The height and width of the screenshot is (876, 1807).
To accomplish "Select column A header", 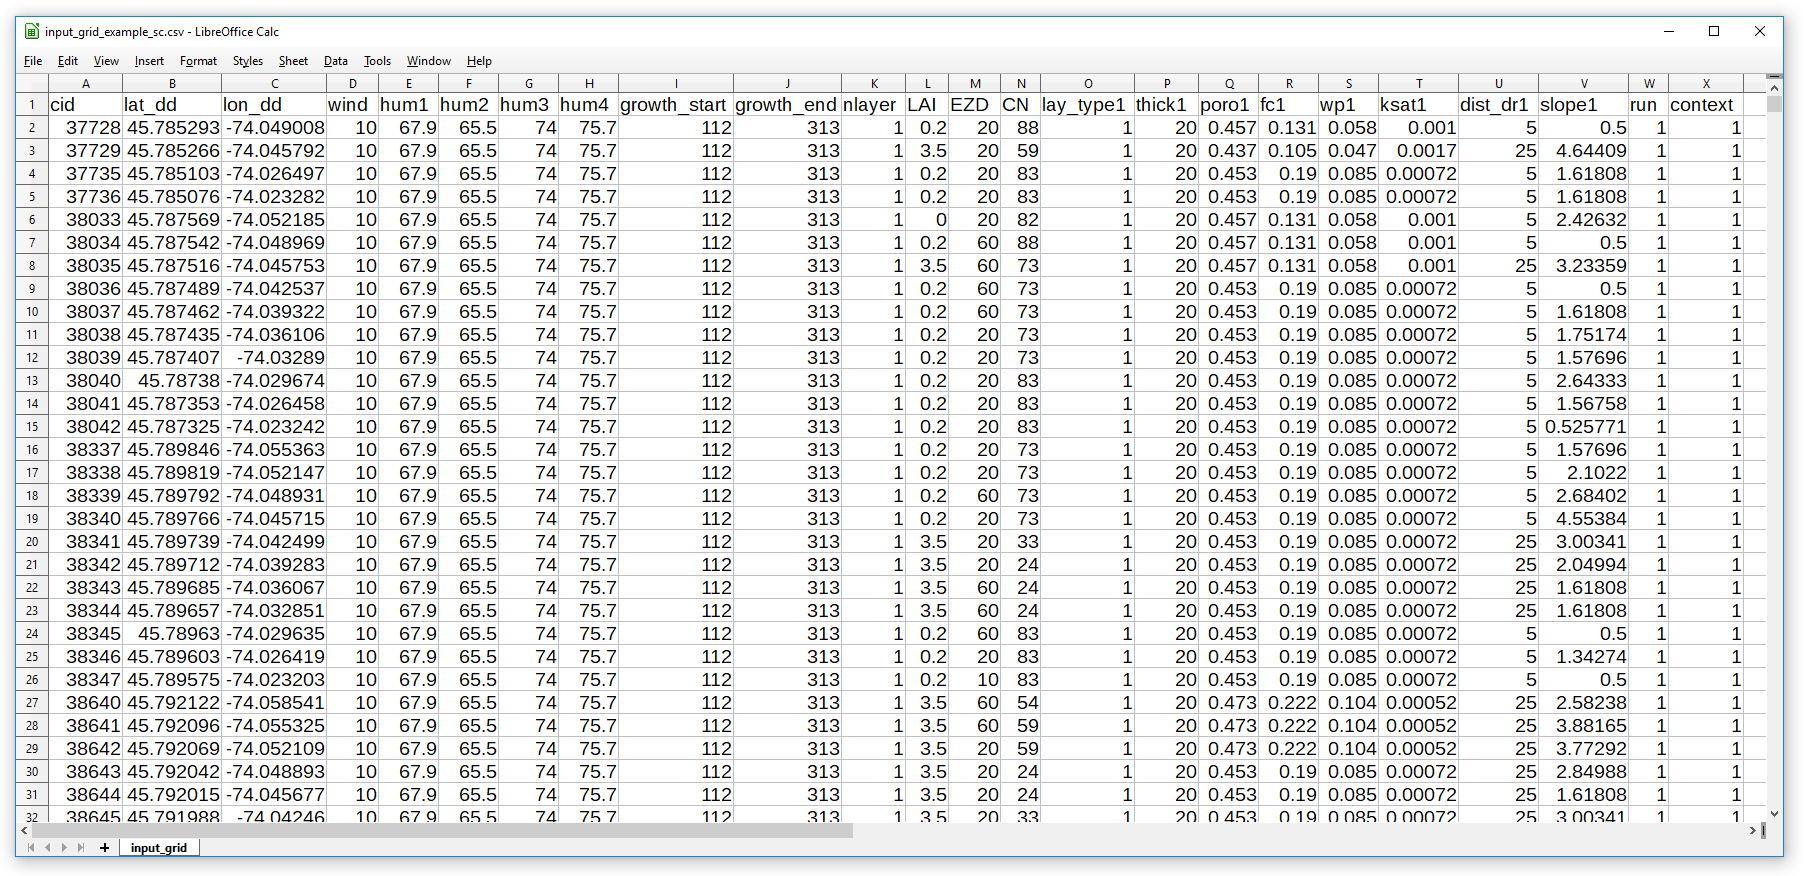I will click(x=86, y=84).
